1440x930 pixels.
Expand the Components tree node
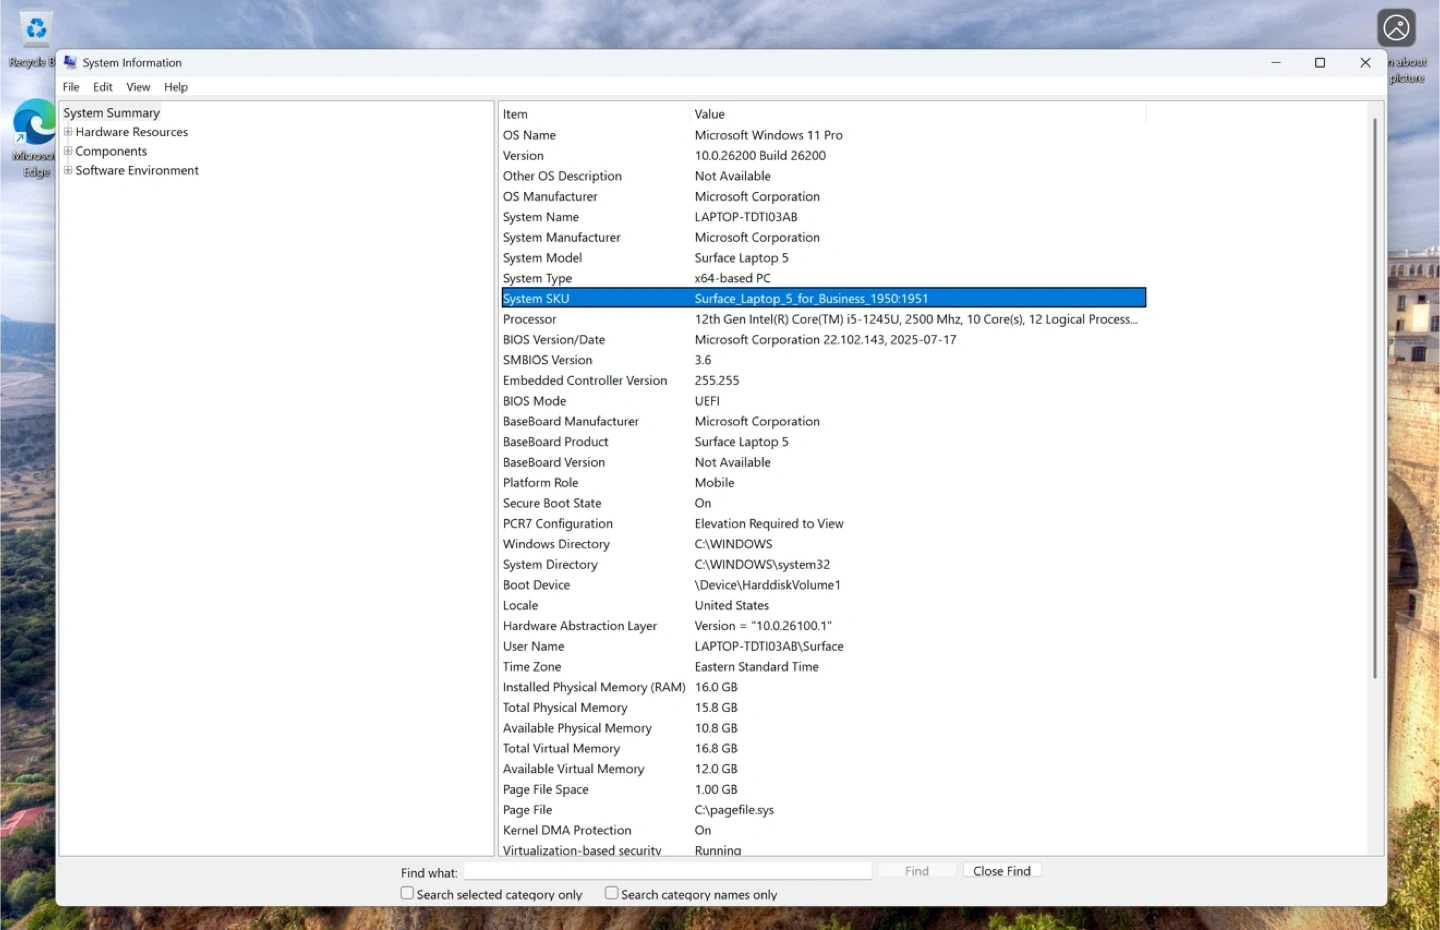68,151
